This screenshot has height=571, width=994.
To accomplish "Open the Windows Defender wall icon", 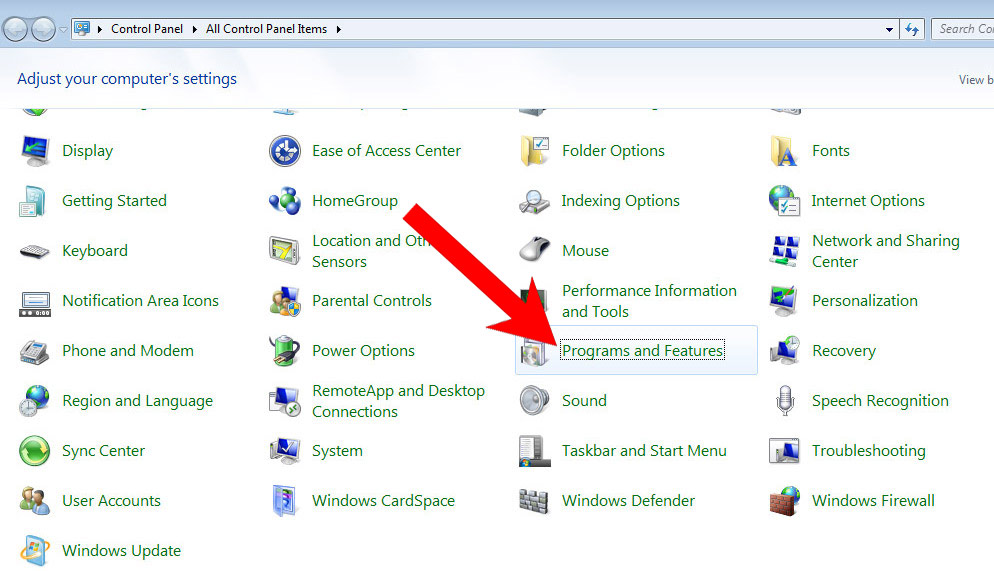I will (x=534, y=501).
